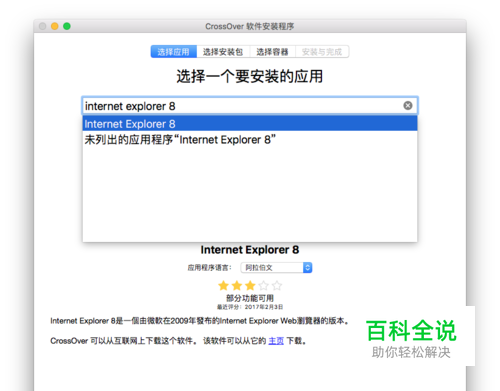Zoom the CrossOver window with the green button
The width and height of the screenshot is (500, 391).
[67, 26]
